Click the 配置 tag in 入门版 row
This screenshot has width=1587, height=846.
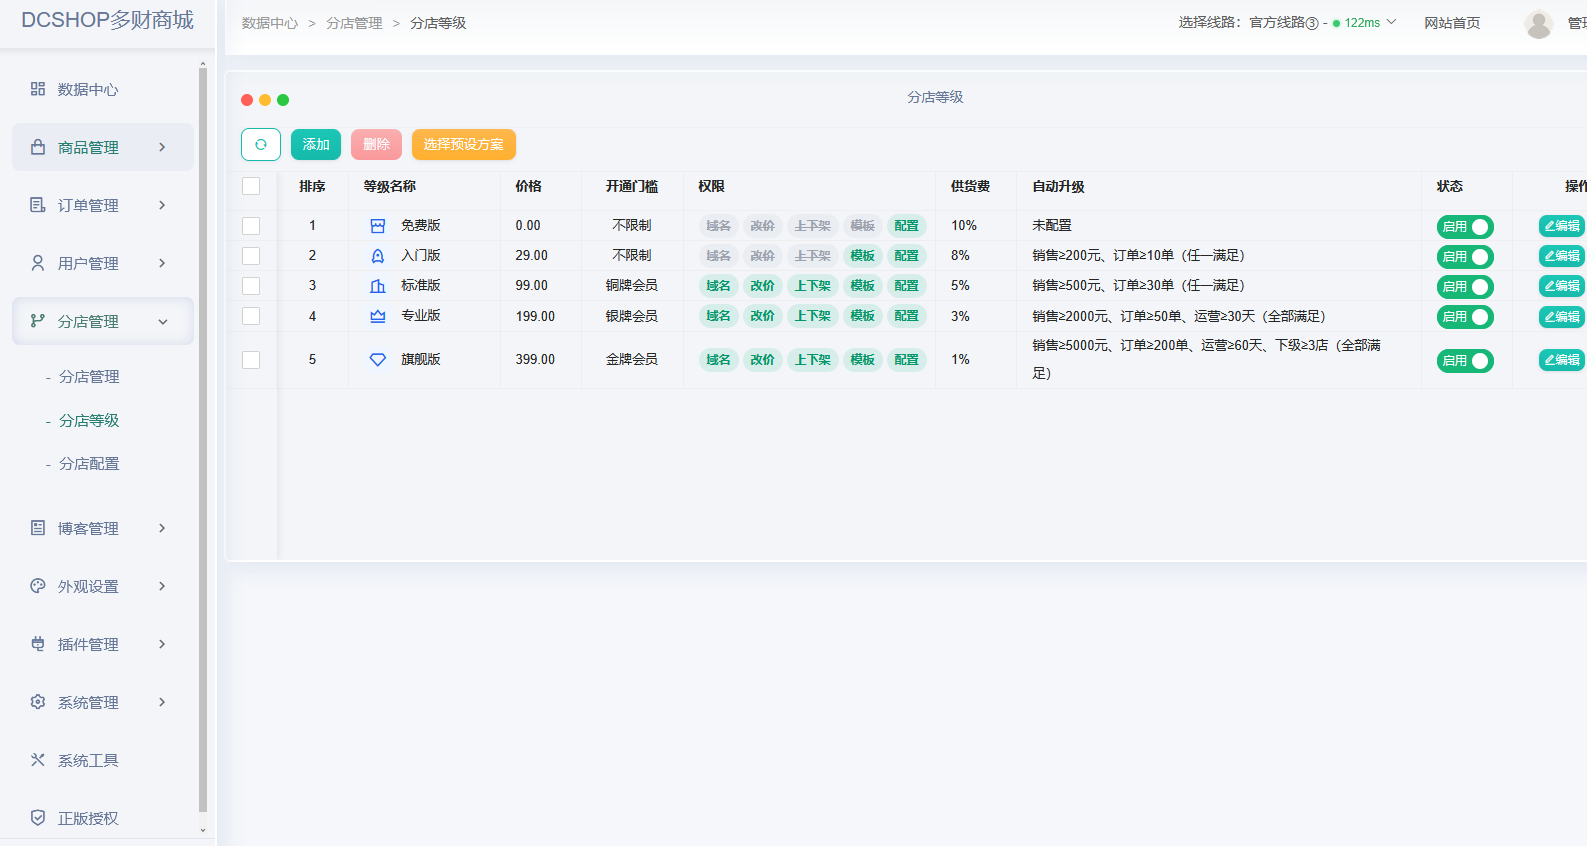click(907, 256)
